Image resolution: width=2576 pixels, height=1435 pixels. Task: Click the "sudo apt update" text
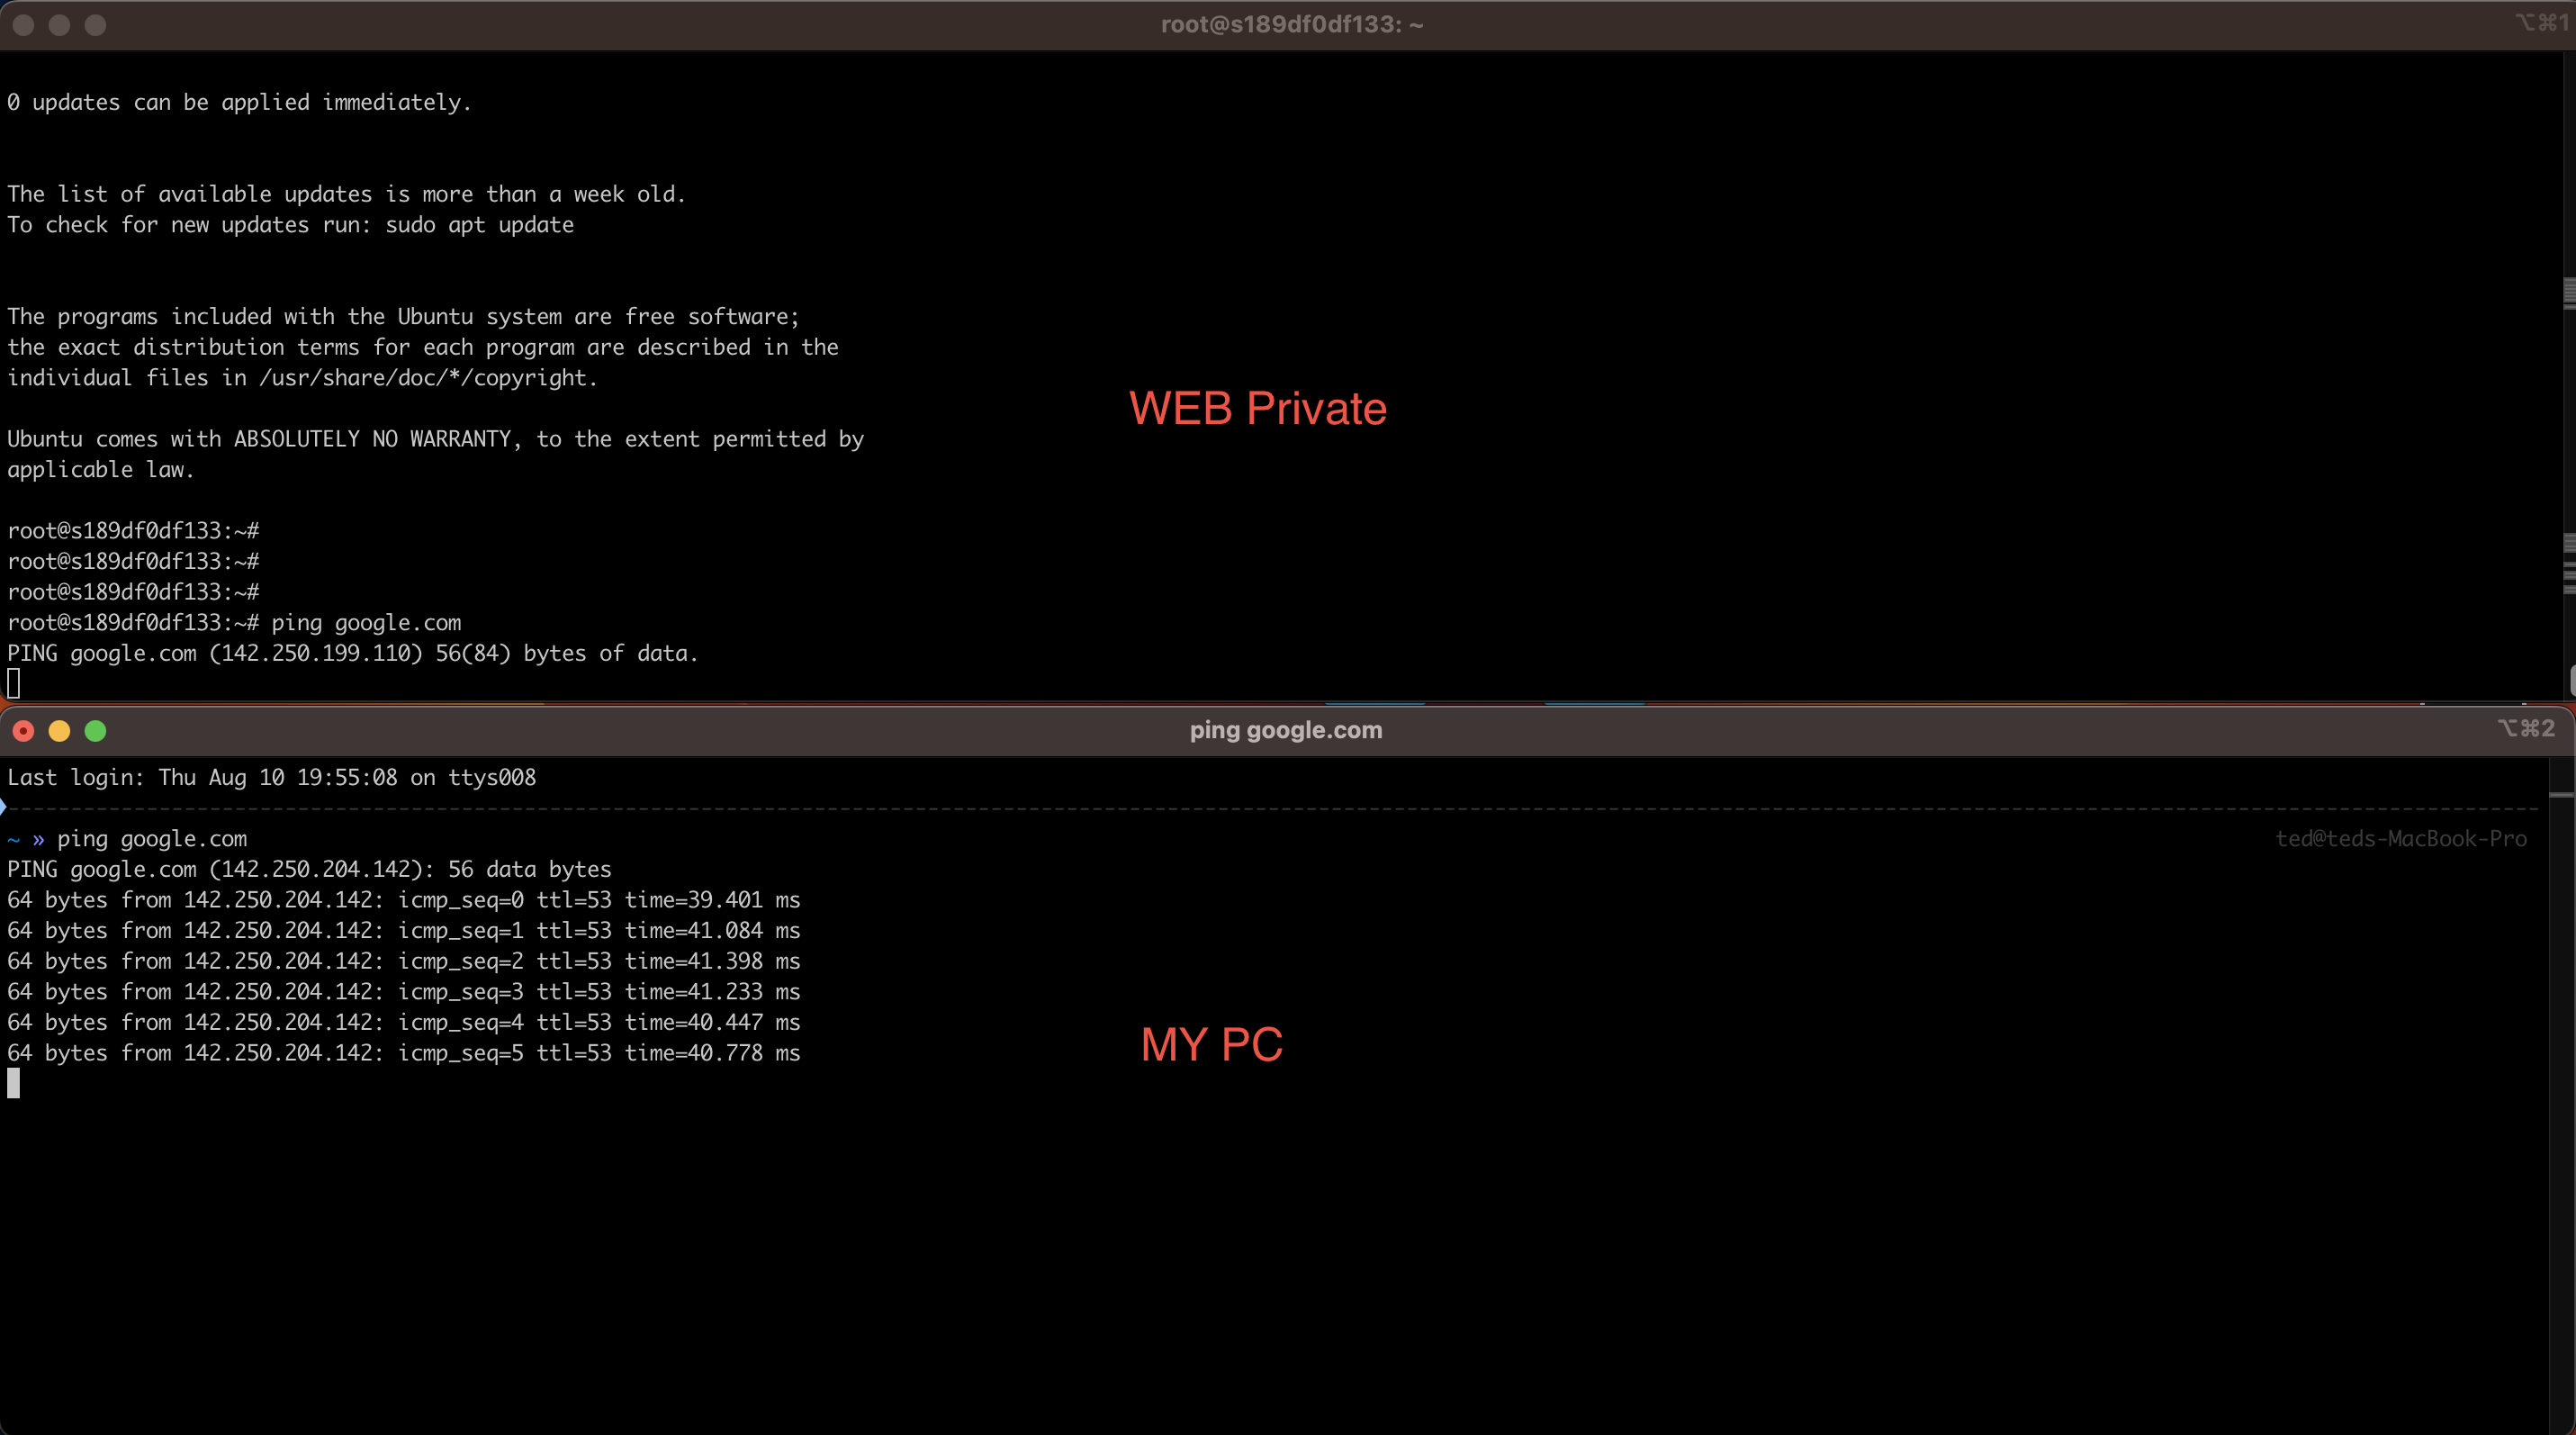tap(479, 225)
